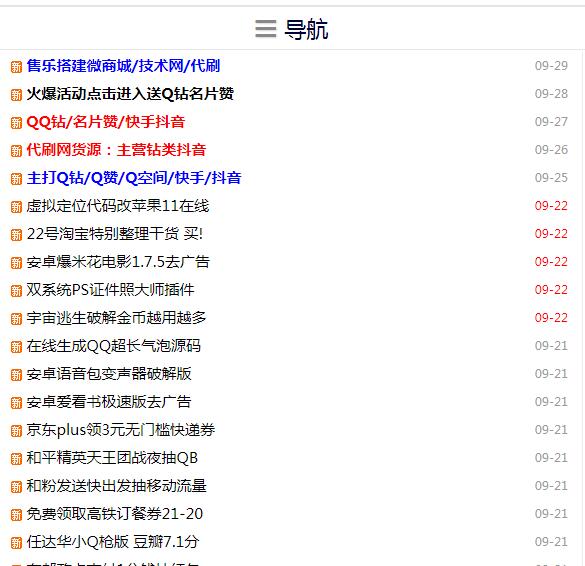The width and height of the screenshot is (585, 566).
Task: Open post 京东plus领3元无门槛快递券
Action: pos(121,430)
